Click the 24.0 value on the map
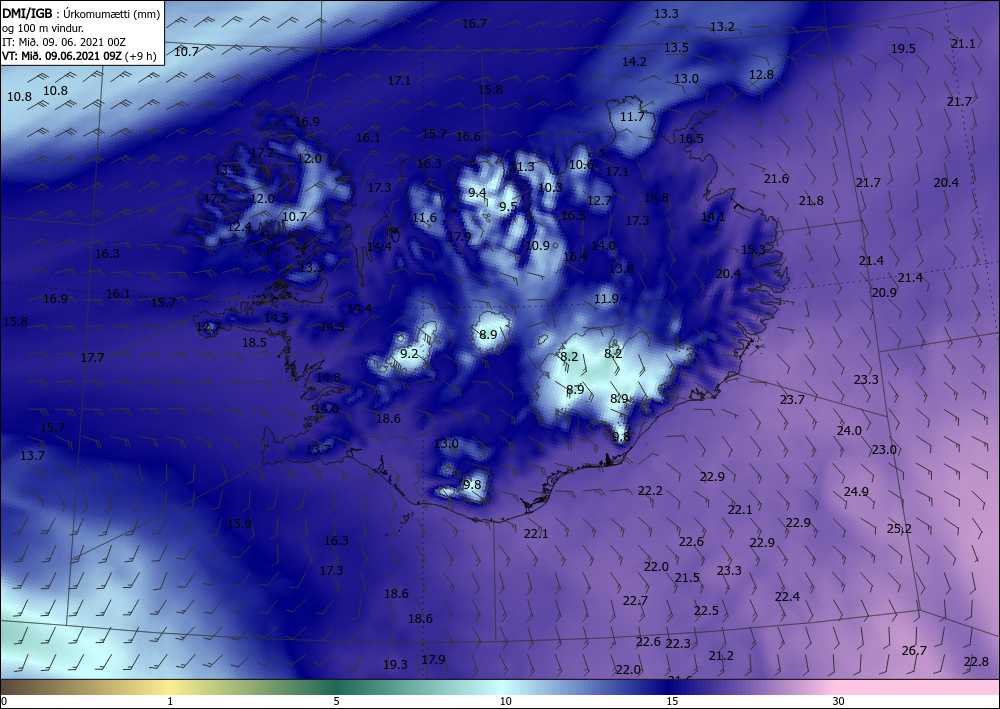This screenshot has height=709, width=1000. (x=849, y=430)
